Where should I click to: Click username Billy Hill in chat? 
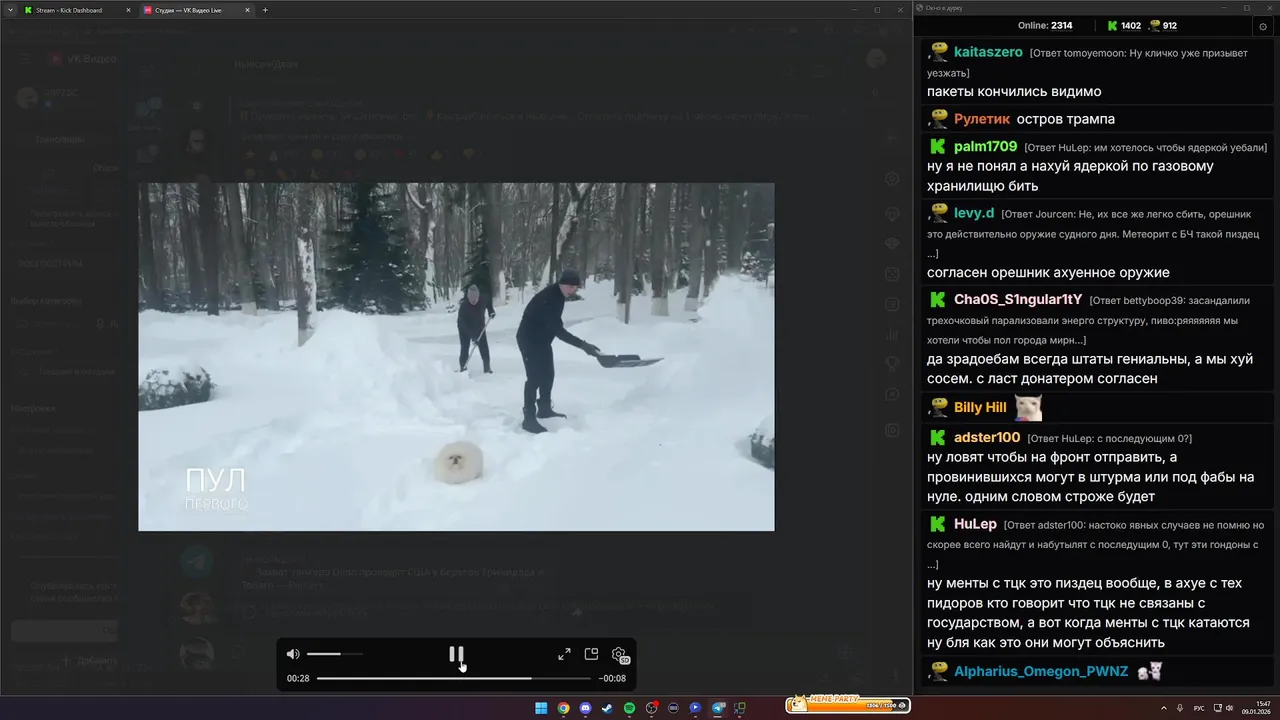(980, 407)
